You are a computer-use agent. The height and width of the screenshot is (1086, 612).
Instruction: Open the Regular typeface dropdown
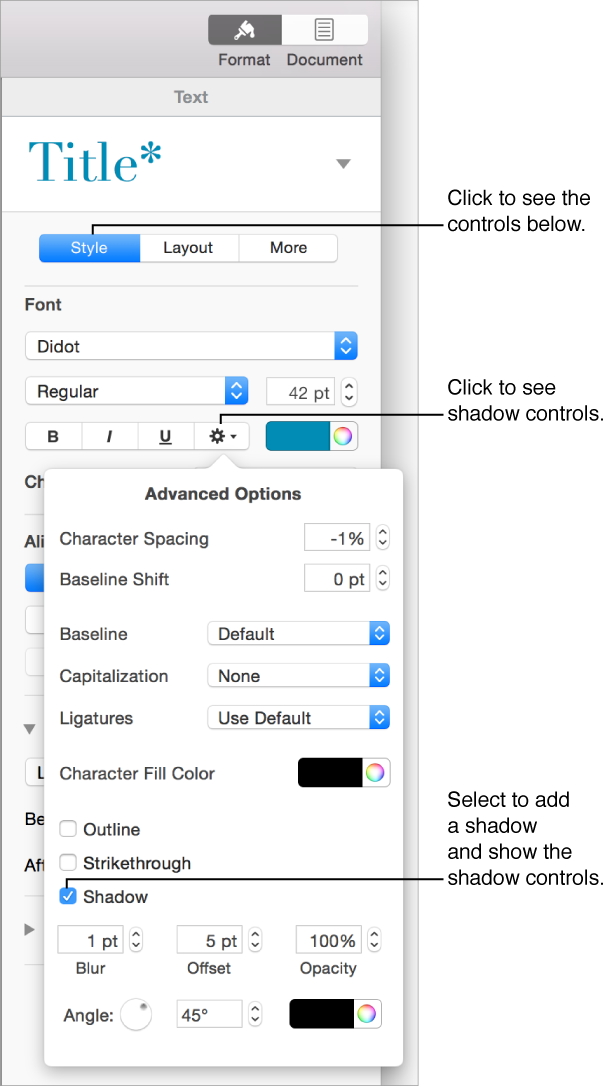point(136,391)
